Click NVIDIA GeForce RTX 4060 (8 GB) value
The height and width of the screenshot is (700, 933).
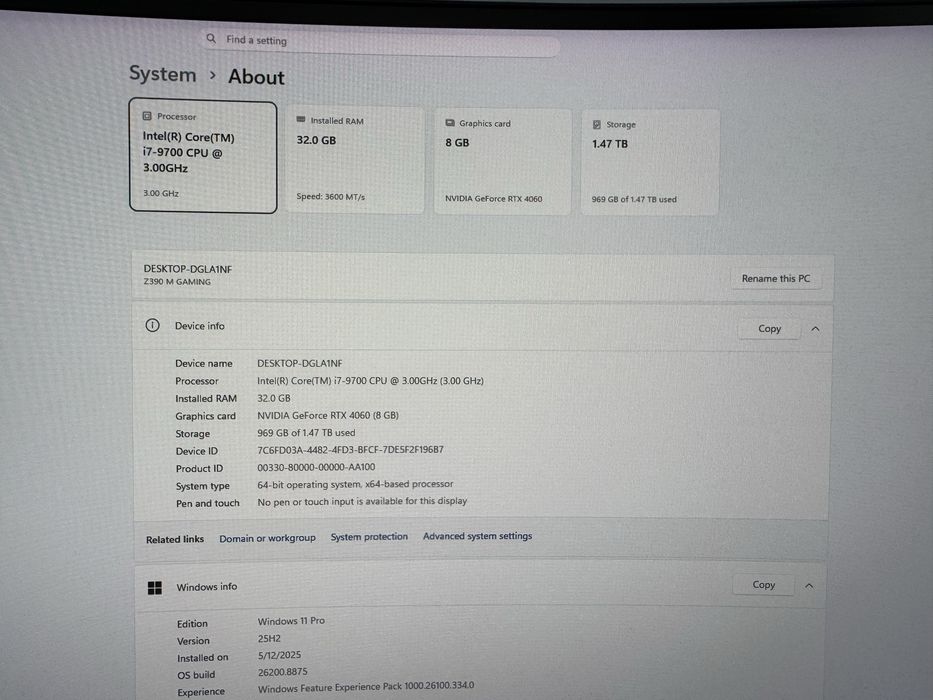coord(327,415)
